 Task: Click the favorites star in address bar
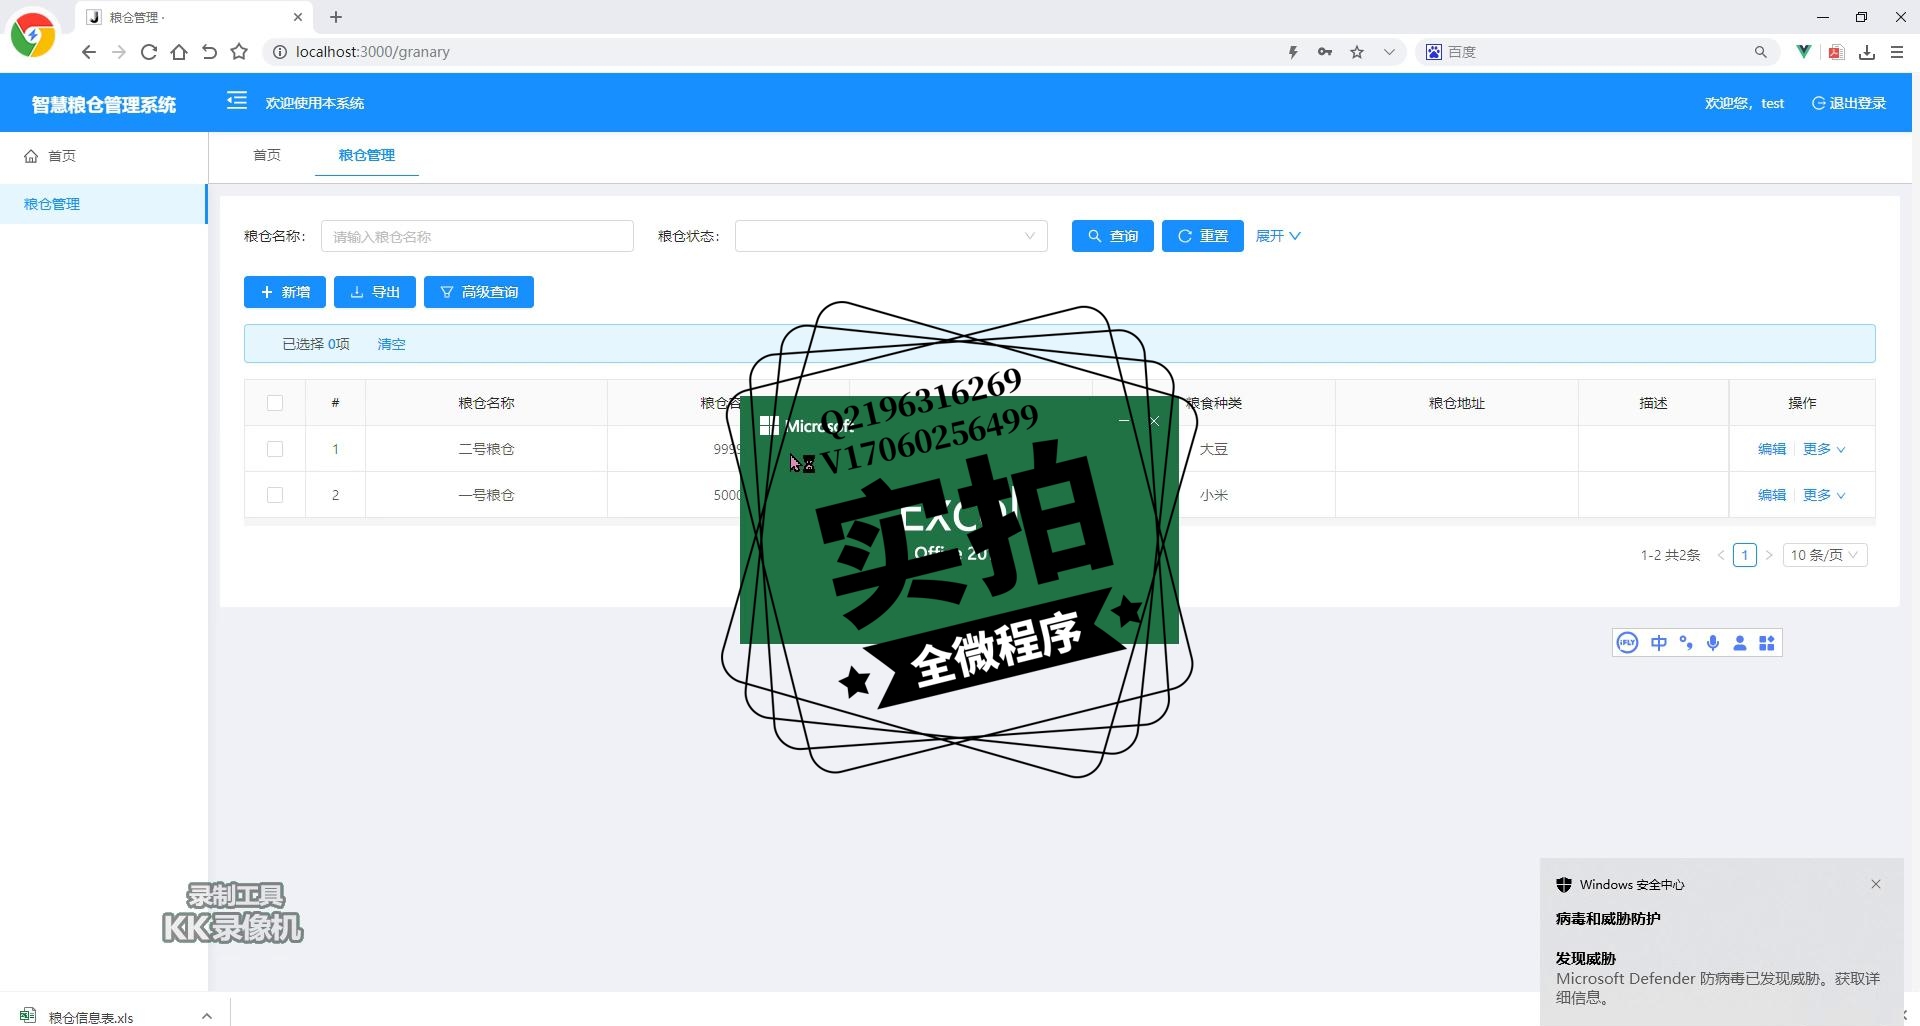click(x=1357, y=52)
